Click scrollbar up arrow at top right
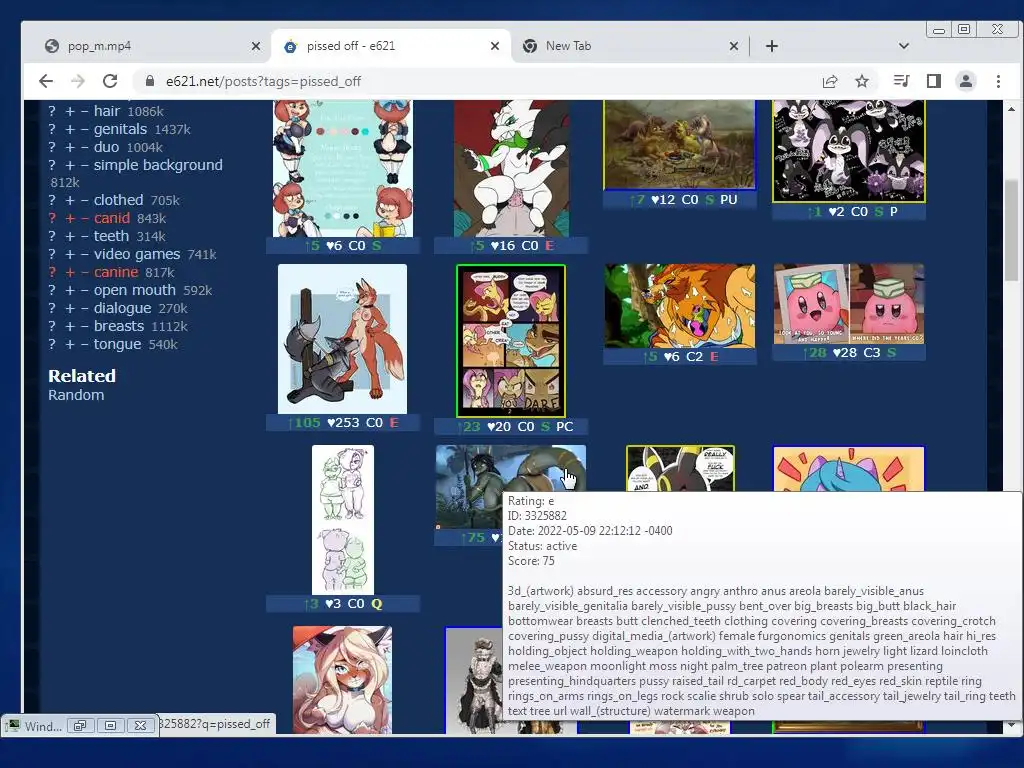 [1012, 108]
